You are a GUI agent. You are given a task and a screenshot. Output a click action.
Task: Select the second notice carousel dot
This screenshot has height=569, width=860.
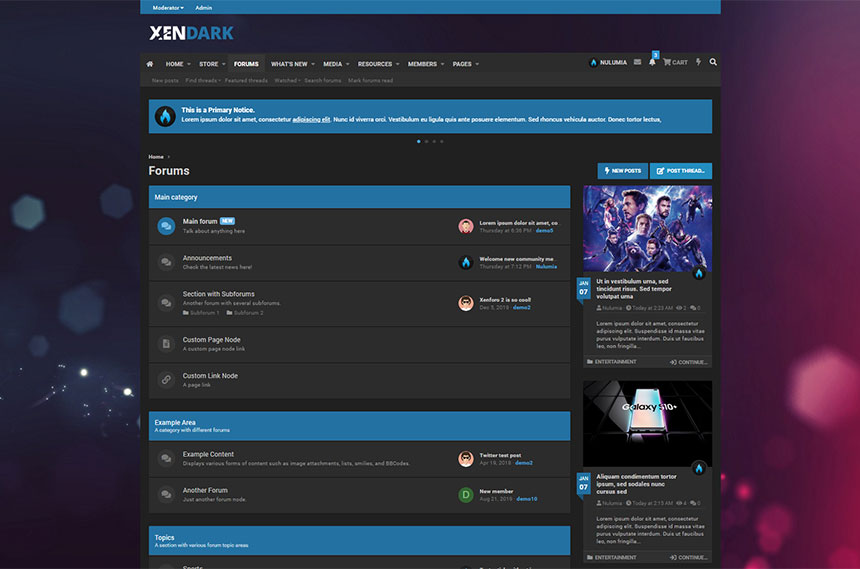[x=426, y=141]
